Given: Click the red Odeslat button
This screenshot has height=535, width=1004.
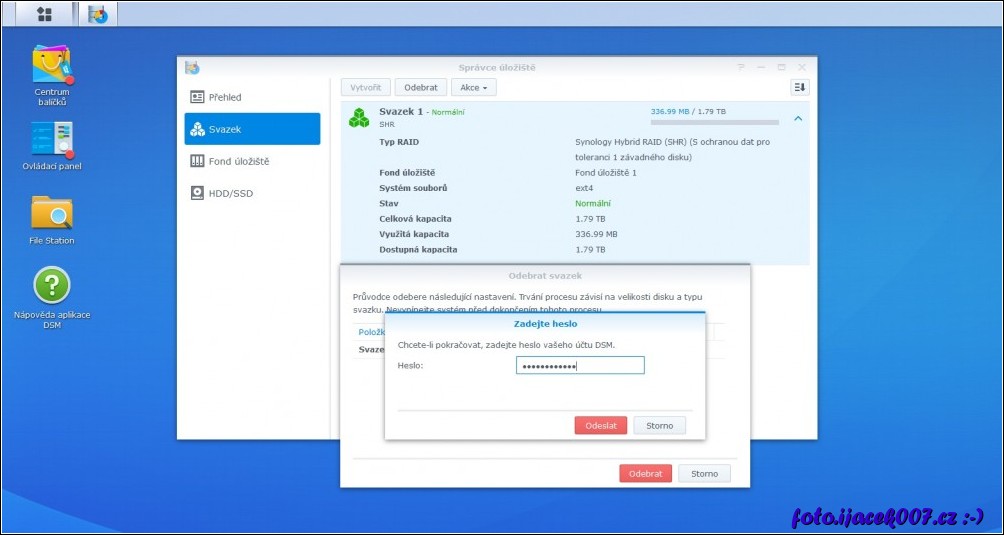Looking at the screenshot, I should (x=600, y=425).
